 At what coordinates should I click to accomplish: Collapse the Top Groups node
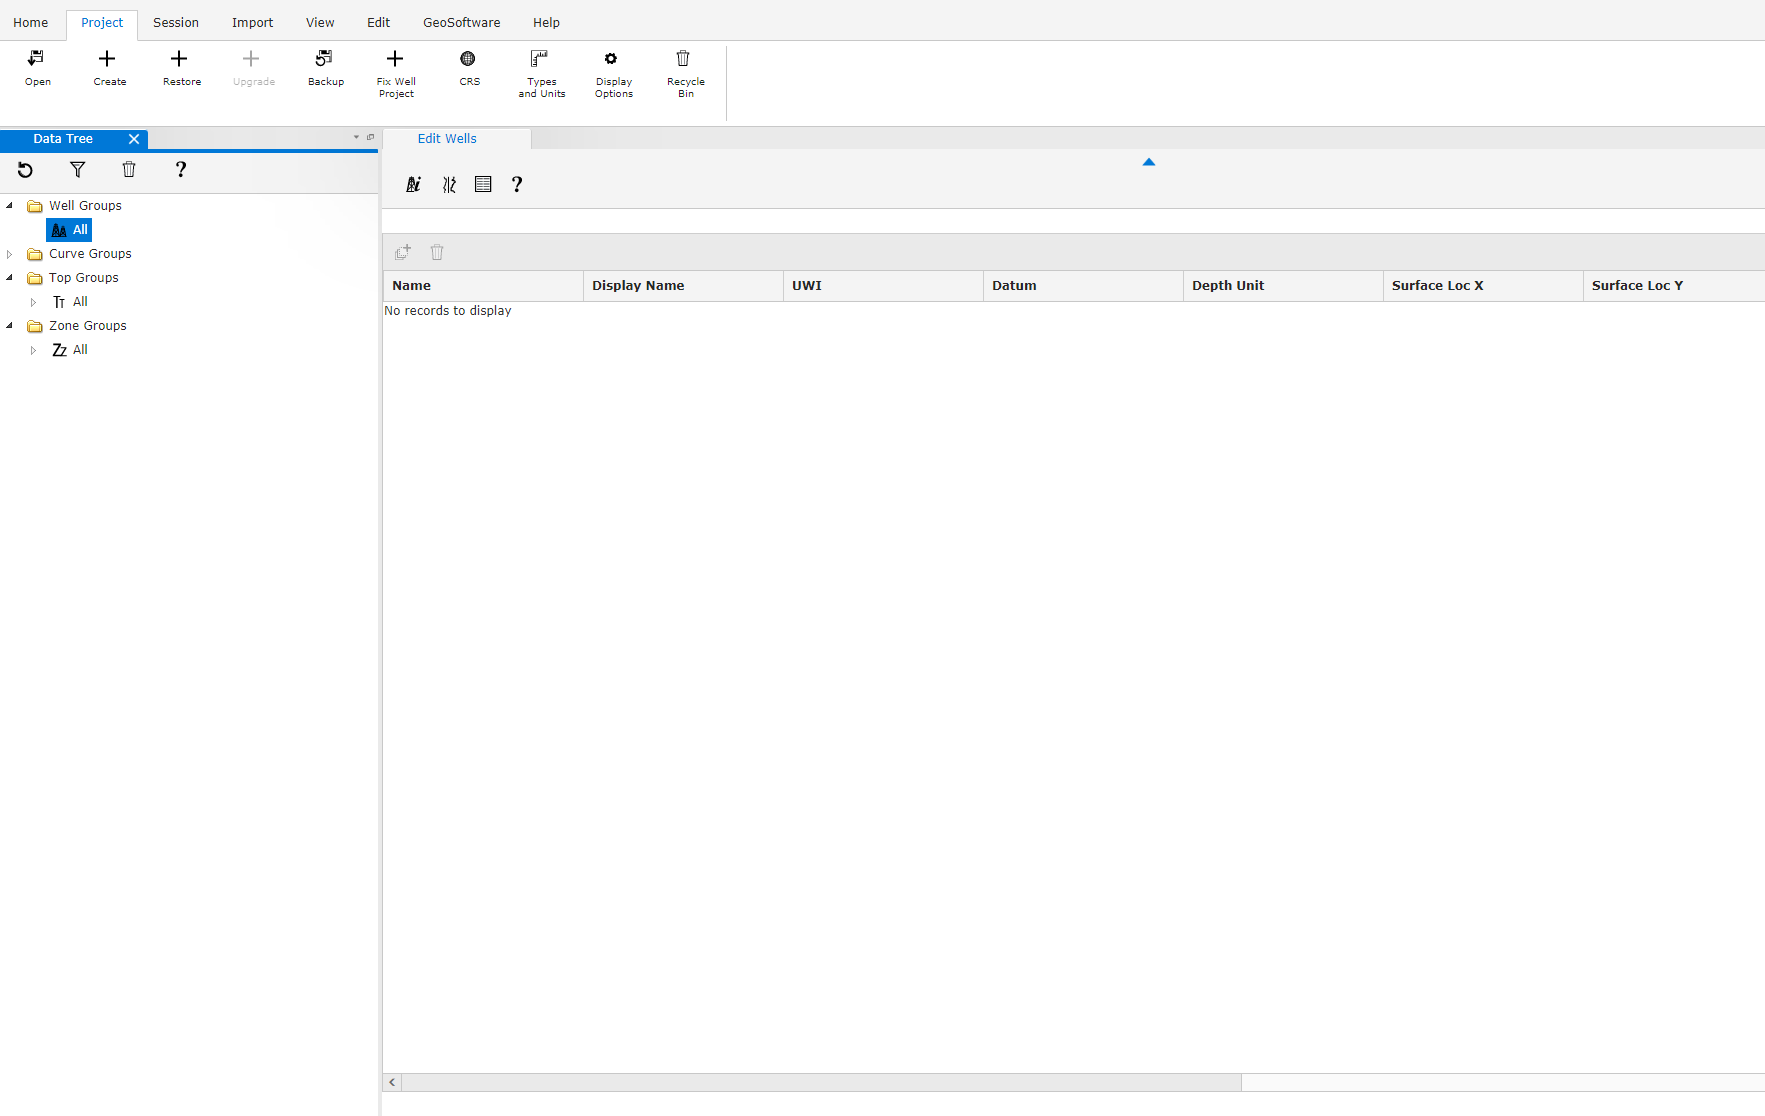10,278
